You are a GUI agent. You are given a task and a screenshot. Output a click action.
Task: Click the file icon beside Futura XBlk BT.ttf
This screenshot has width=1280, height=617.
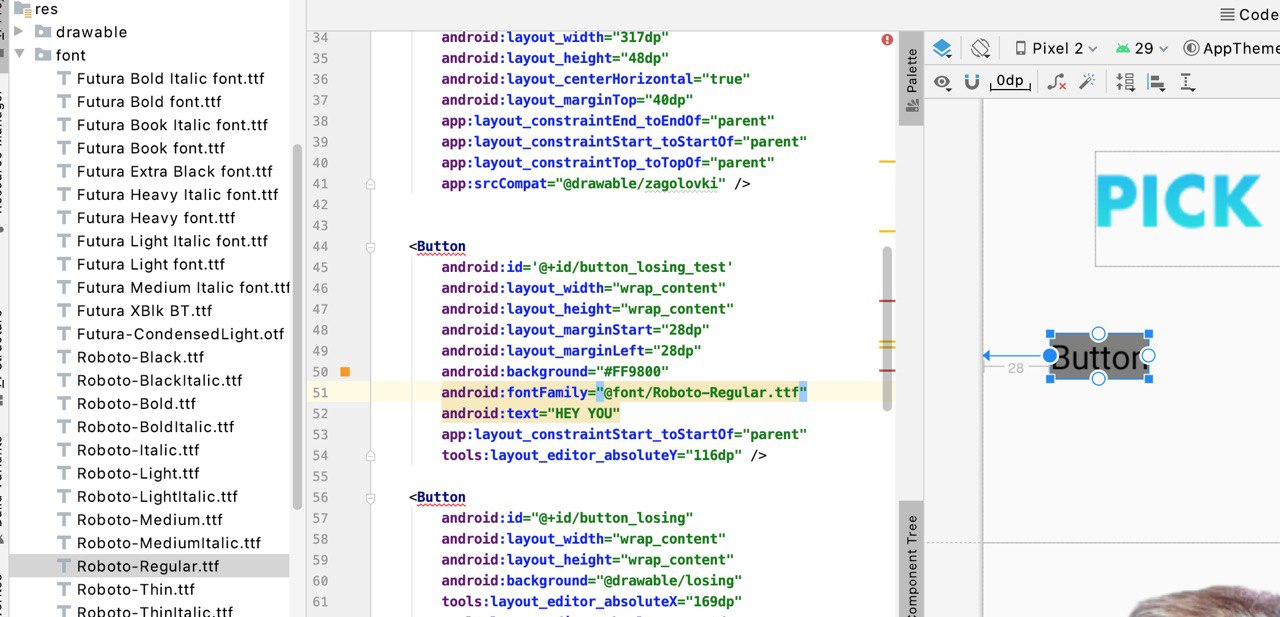64,310
